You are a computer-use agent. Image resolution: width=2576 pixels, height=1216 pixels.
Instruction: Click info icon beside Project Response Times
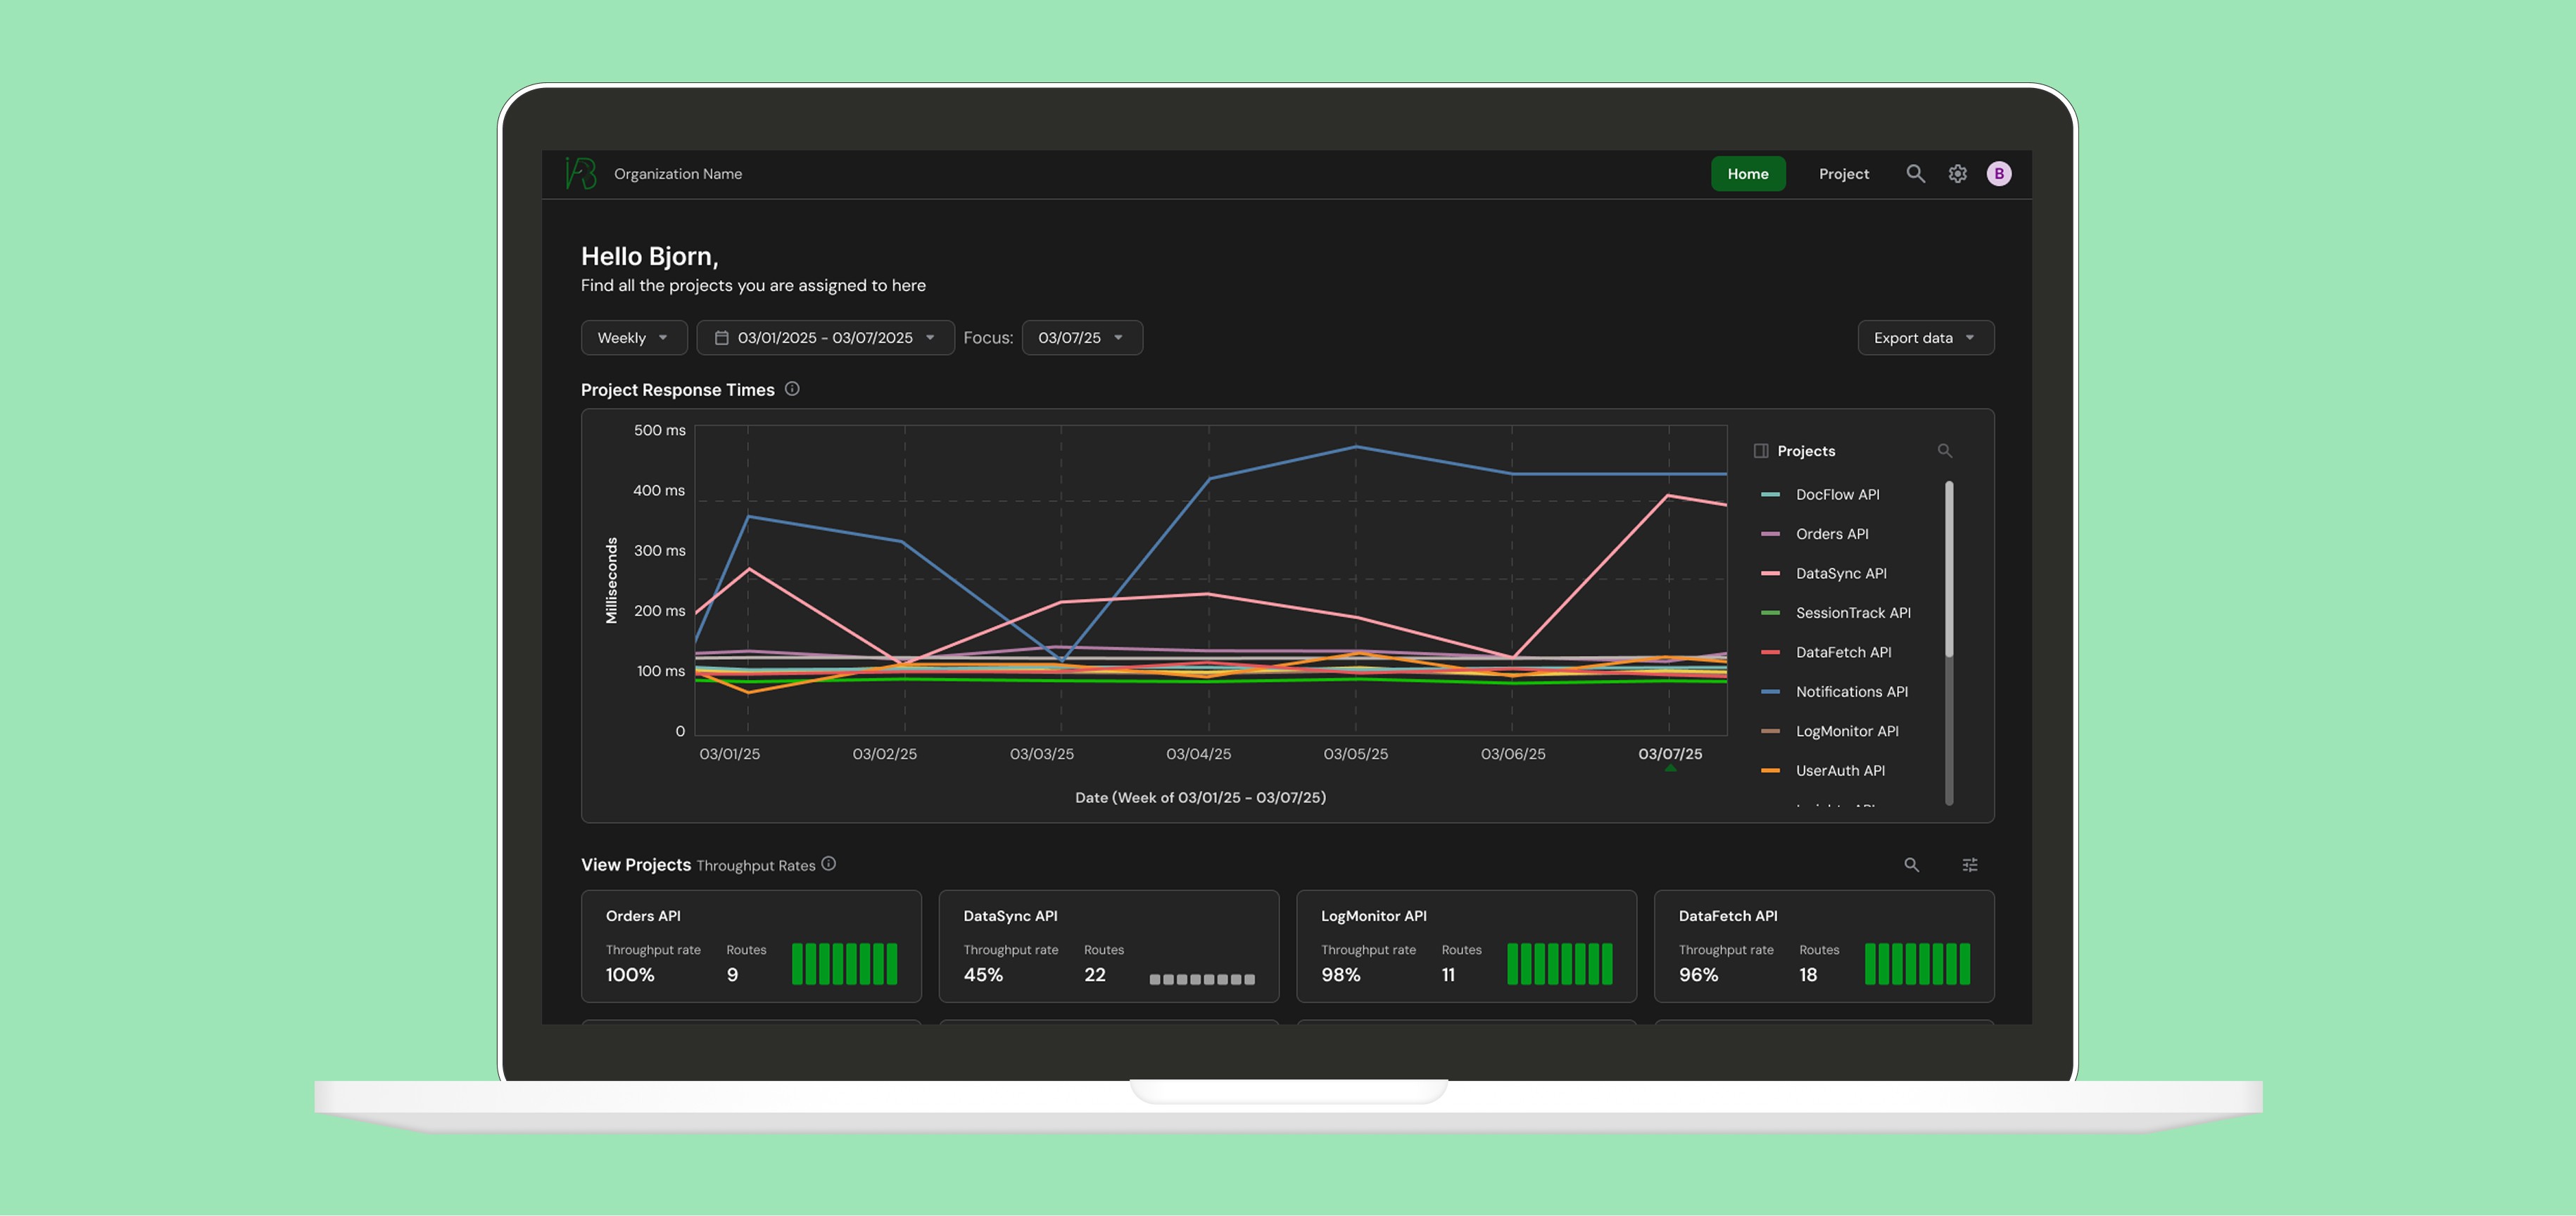792,389
